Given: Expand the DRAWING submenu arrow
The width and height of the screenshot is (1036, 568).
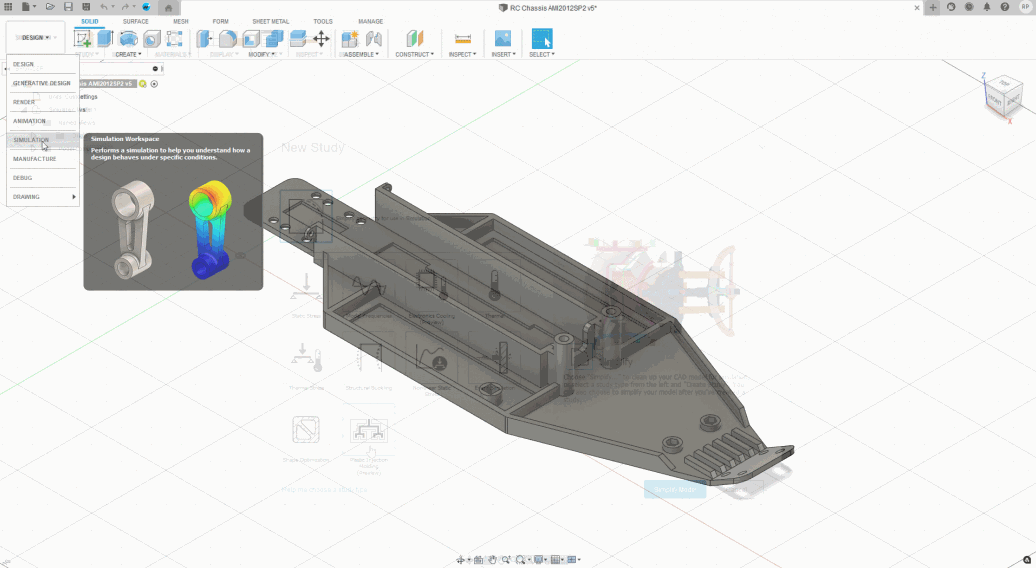Looking at the screenshot, I should pyautogui.click(x=74, y=197).
